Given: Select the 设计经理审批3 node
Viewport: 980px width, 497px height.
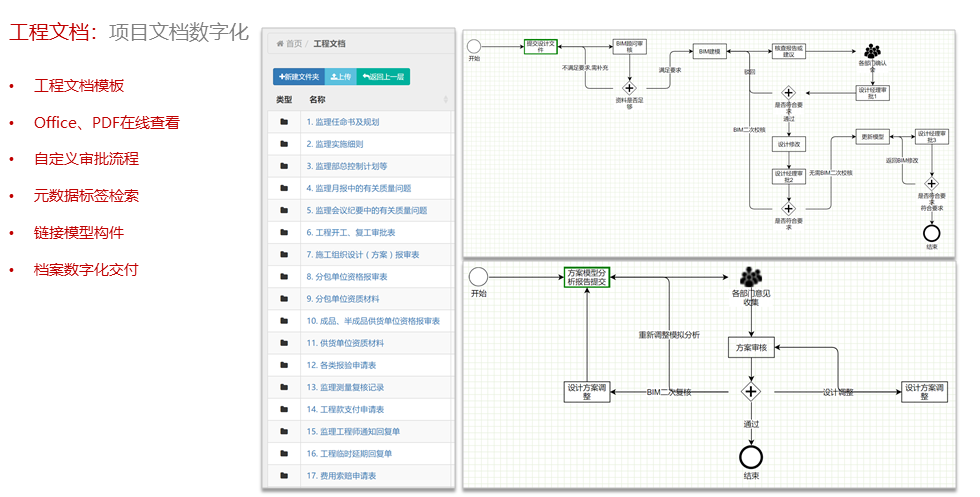Looking at the screenshot, I should 931,137.
